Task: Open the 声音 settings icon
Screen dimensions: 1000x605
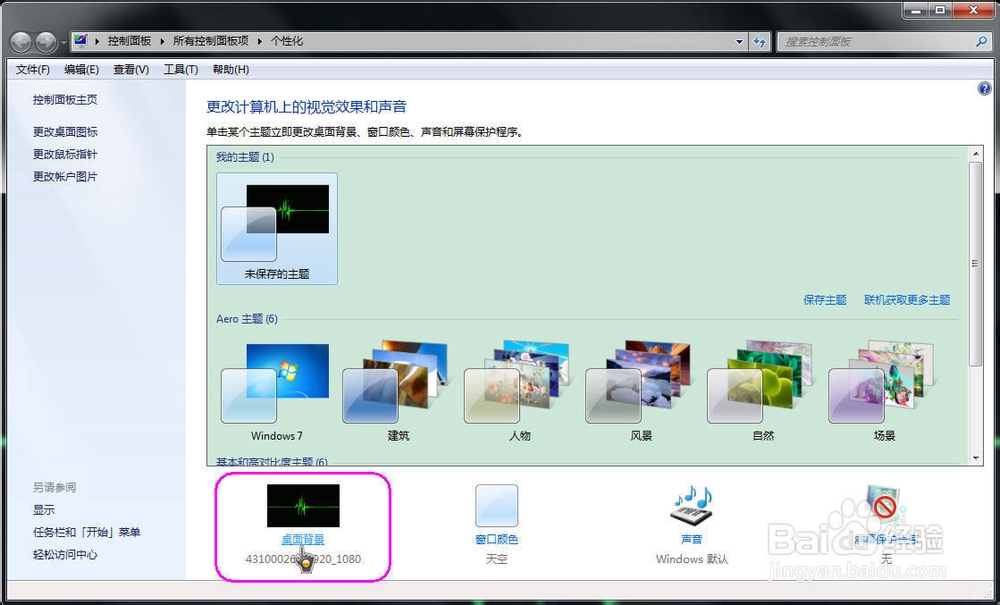Action: (x=692, y=506)
